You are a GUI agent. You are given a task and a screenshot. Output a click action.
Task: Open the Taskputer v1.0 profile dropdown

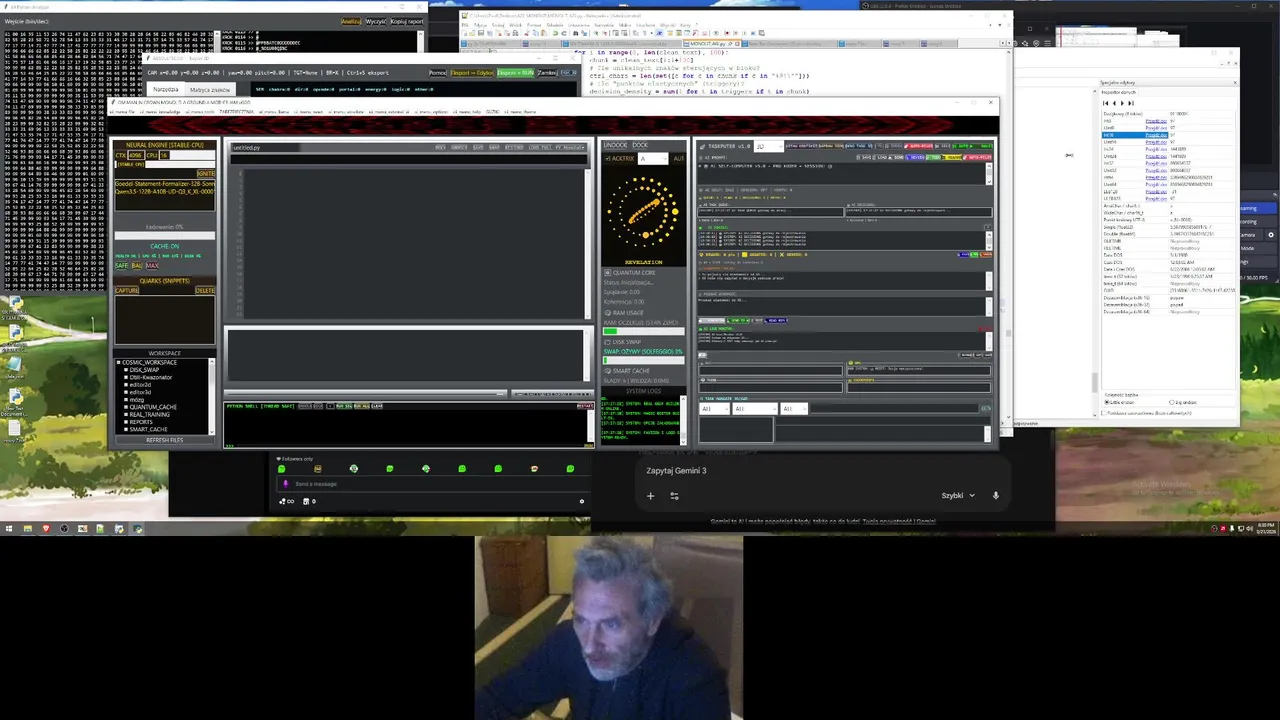pyautogui.click(x=767, y=146)
